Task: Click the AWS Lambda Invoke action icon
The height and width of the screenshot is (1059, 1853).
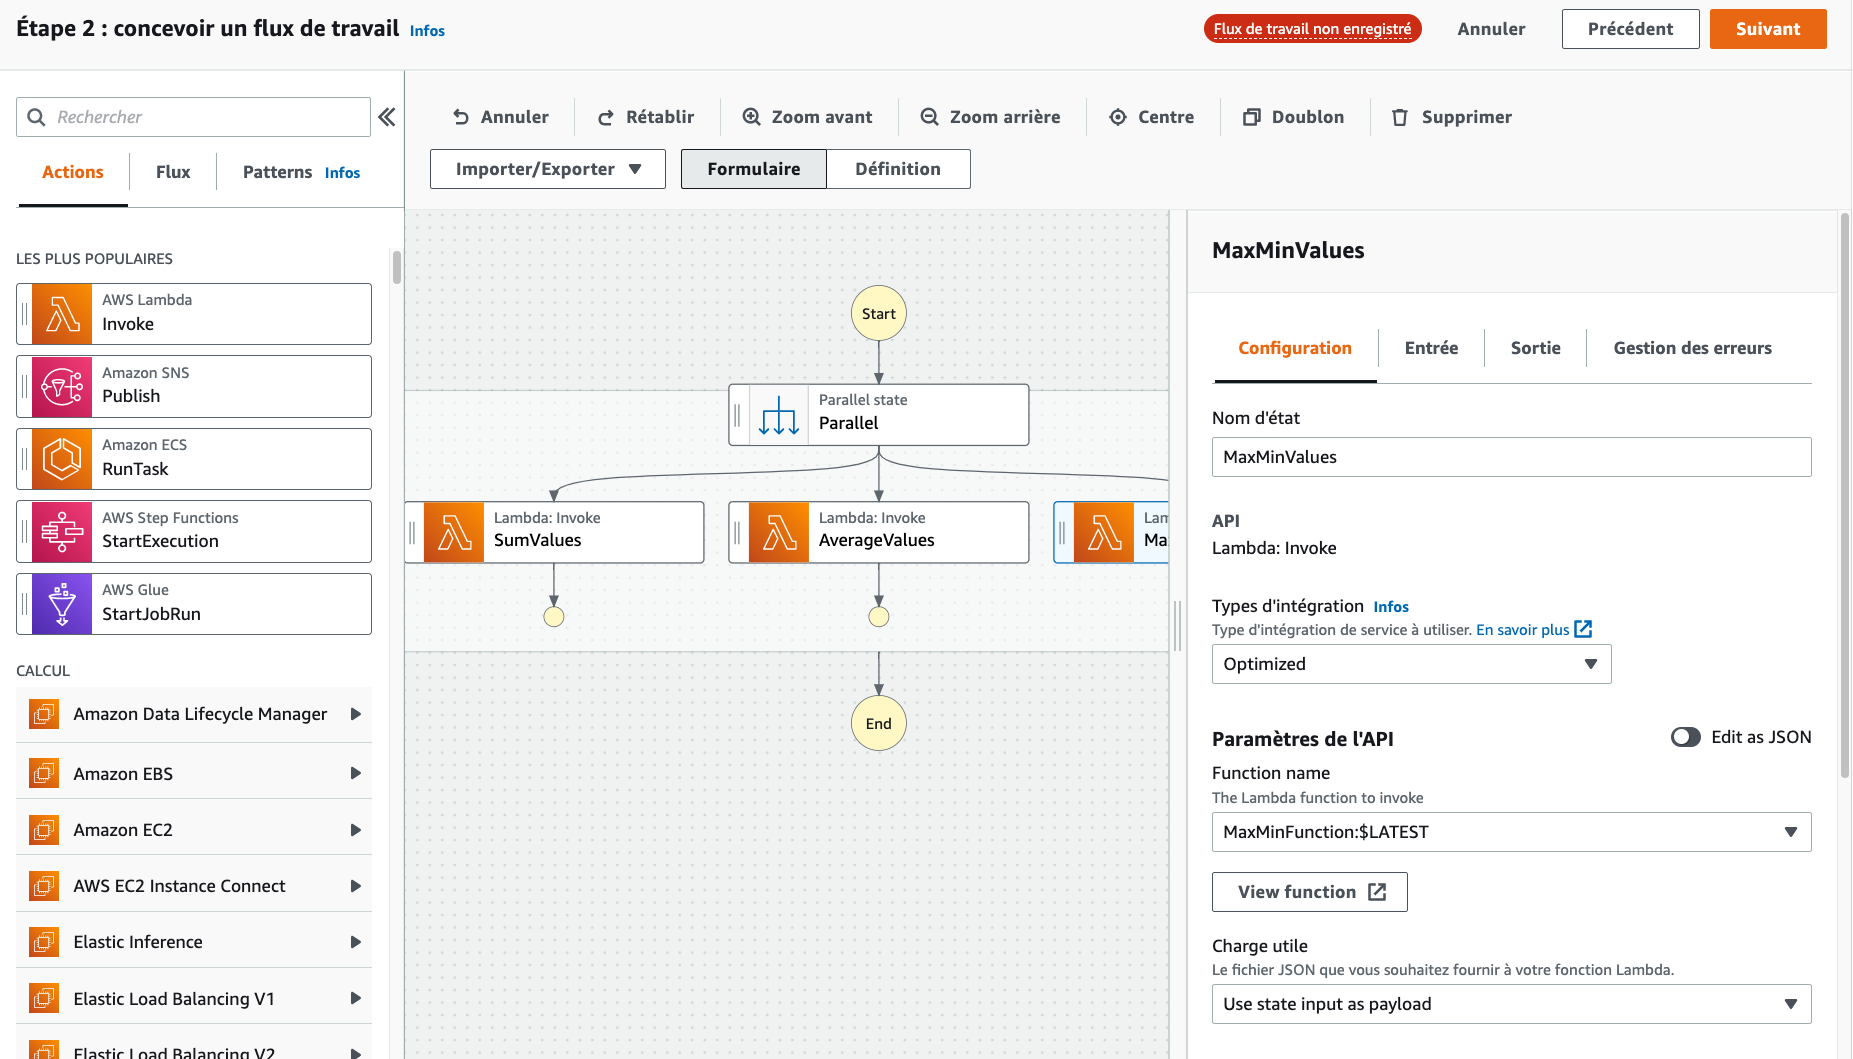Action: click(x=62, y=314)
